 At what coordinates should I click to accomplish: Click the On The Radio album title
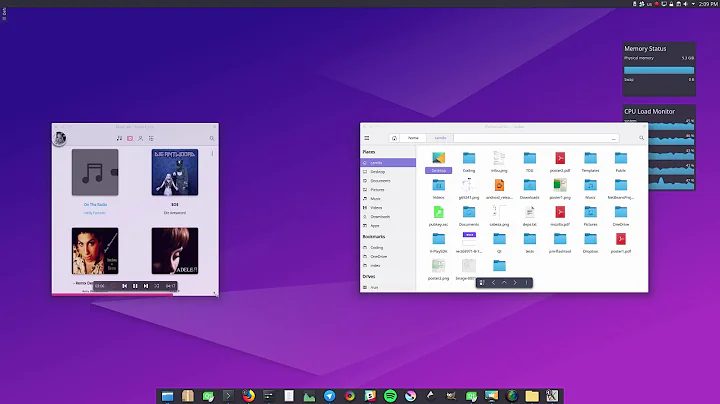95,204
